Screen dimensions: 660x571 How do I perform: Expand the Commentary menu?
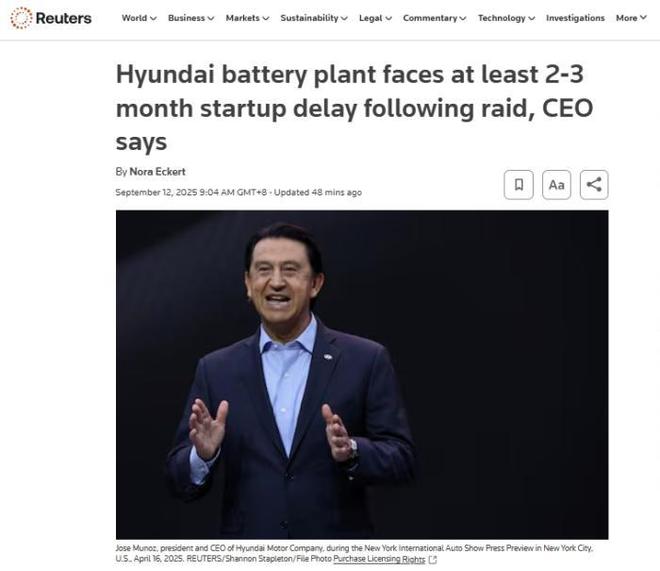click(436, 18)
